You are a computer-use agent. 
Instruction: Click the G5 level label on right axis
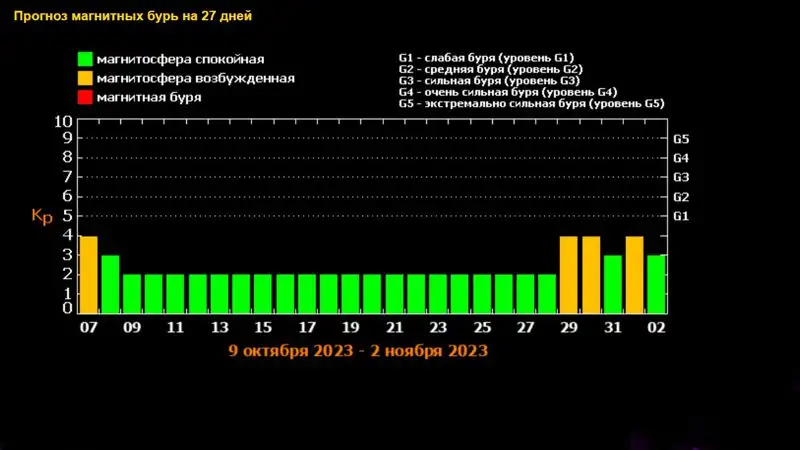coord(681,139)
